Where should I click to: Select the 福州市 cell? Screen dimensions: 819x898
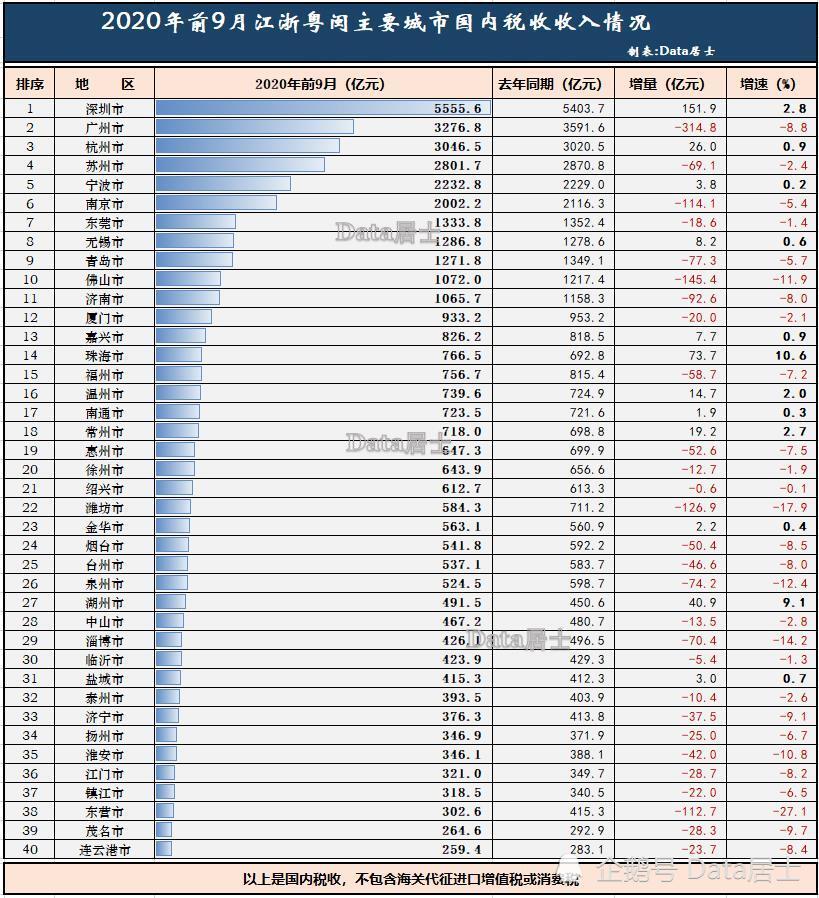pyautogui.click(x=105, y=375)
